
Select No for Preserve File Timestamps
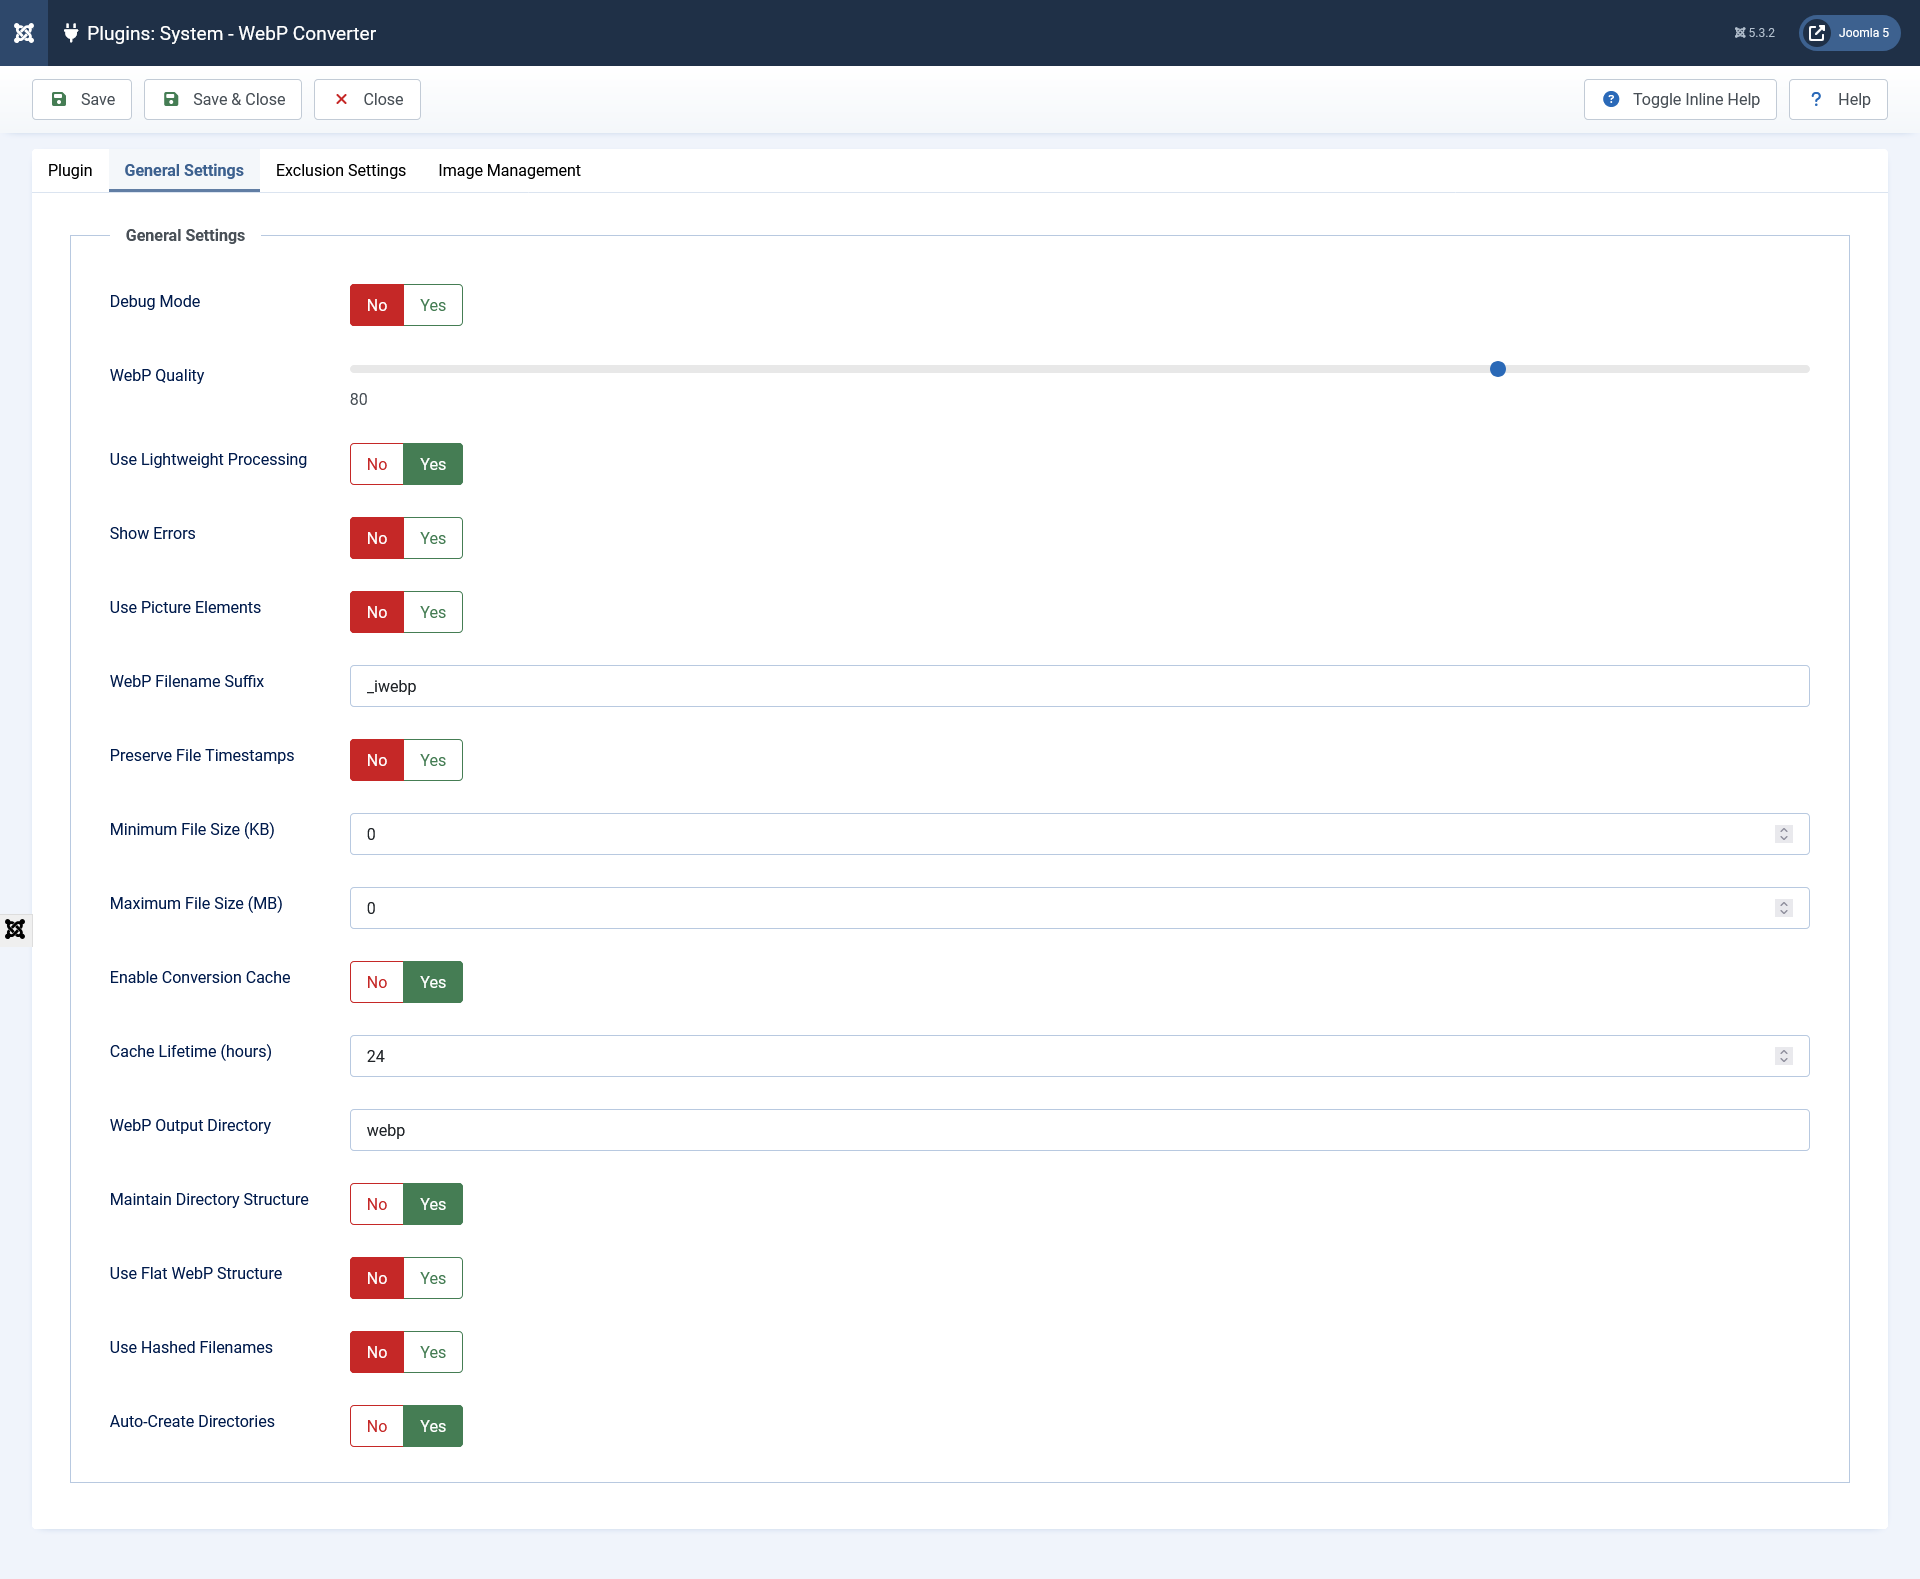coord(377,760)
